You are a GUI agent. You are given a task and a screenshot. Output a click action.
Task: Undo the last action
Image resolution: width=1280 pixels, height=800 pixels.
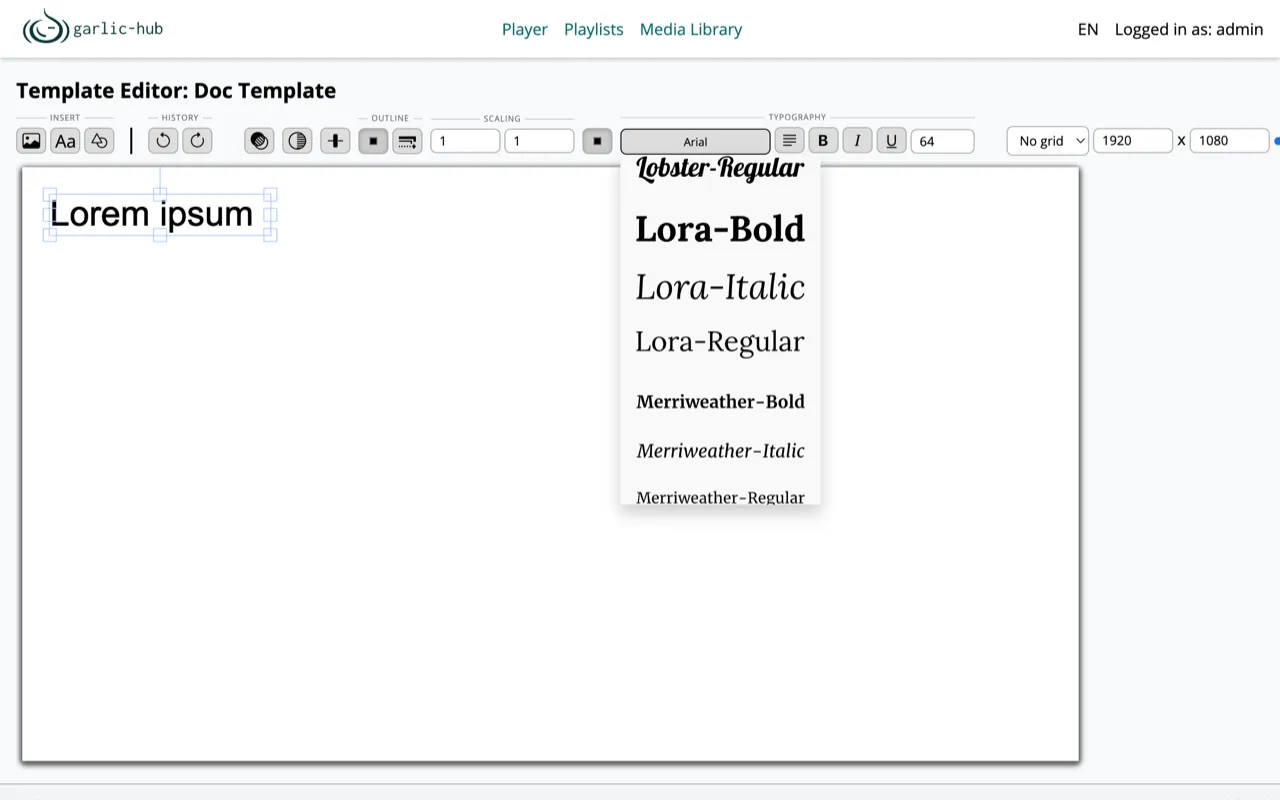point(163,141)
